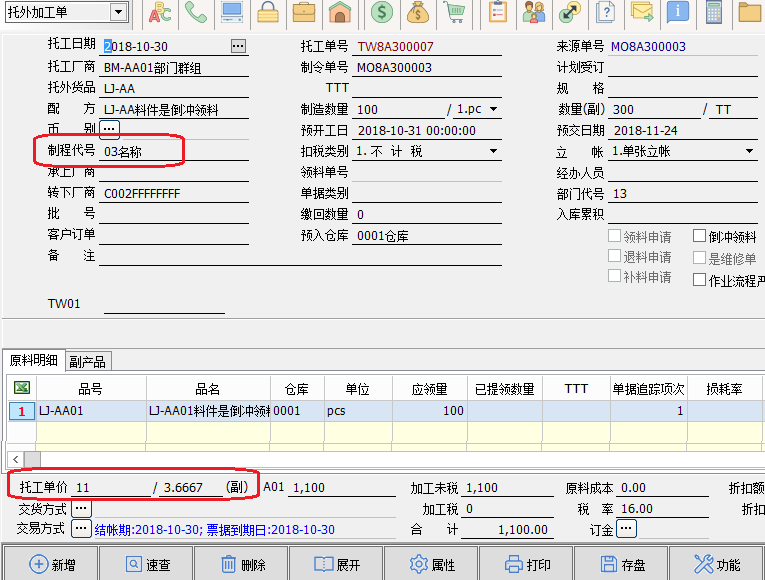Click the 新增 button
Viewport: 765px width, 580px height.
pos(54,564)
